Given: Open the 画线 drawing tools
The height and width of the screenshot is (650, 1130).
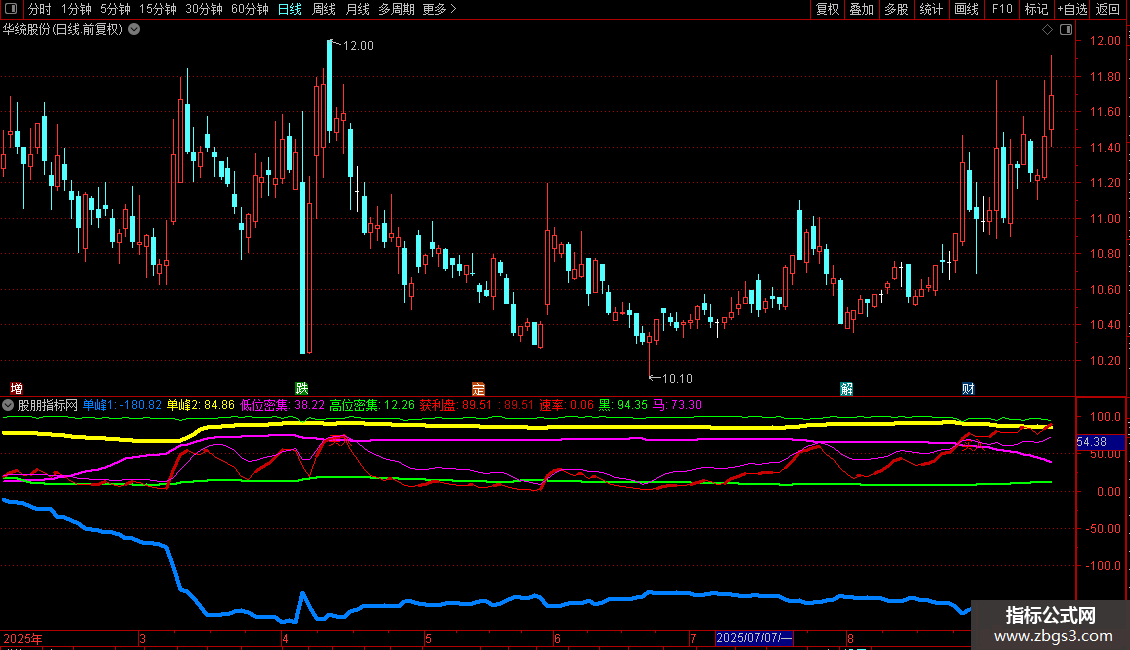Looking at the screenshot, I should pyautogui.click(x=966, y=9).
